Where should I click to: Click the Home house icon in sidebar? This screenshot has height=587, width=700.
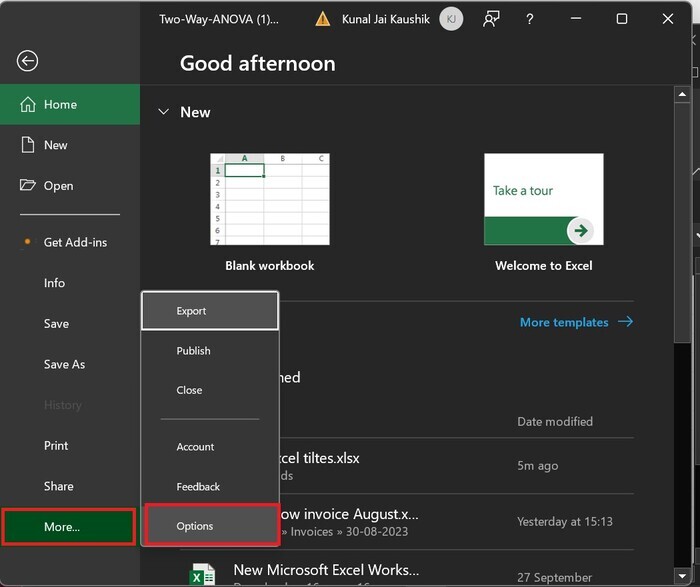[27, 104]
